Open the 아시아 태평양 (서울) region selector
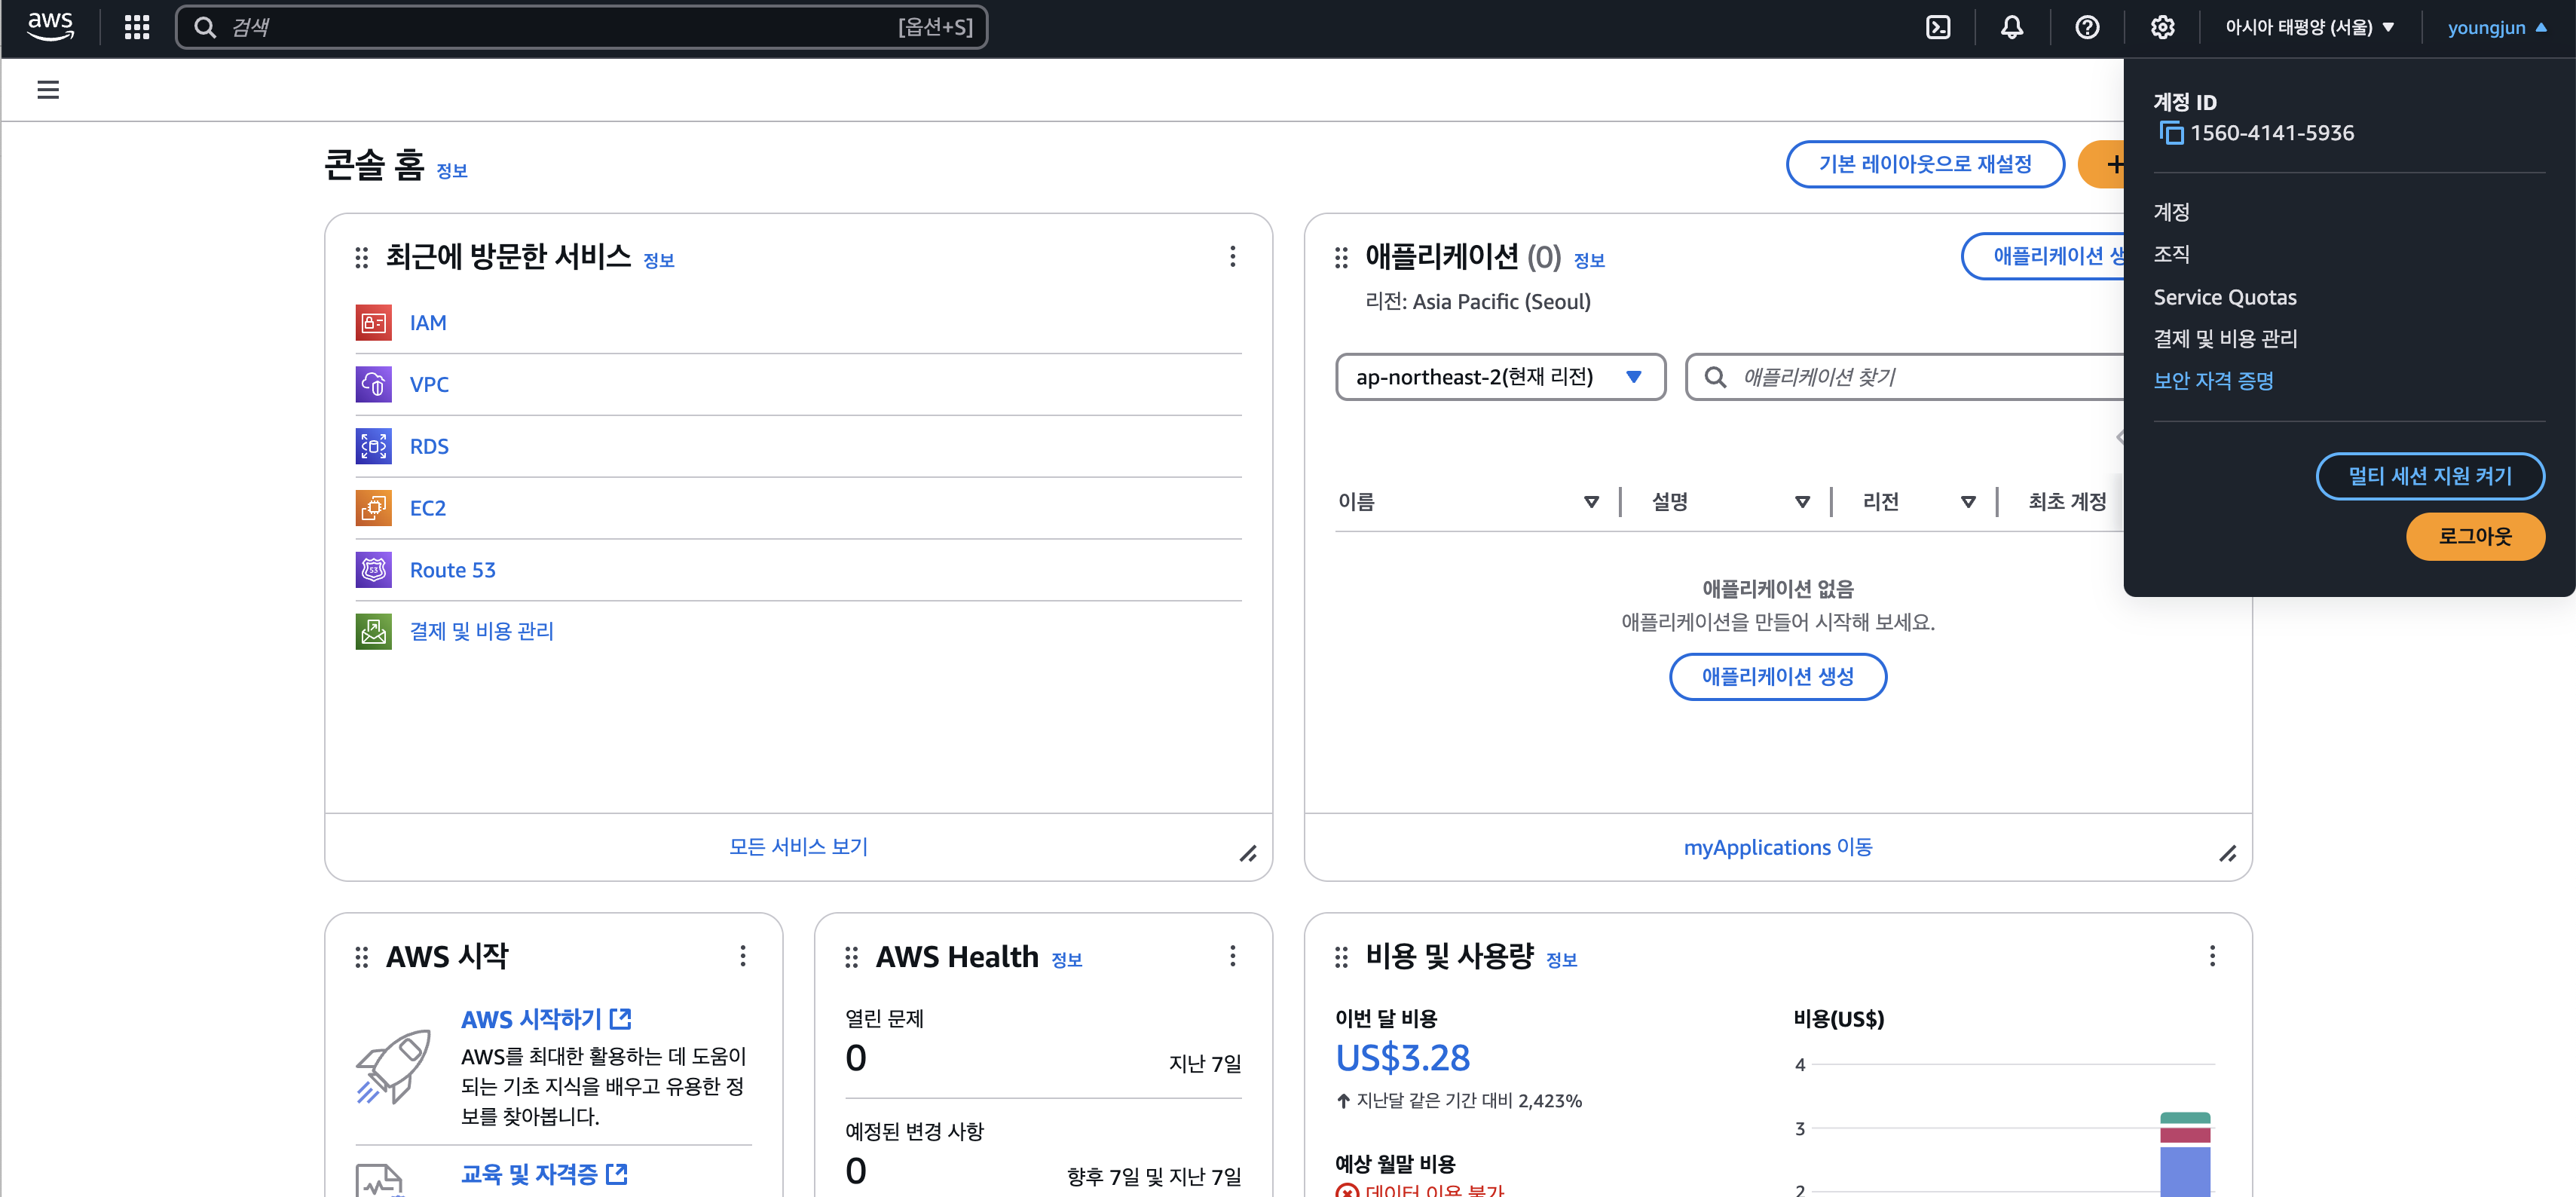This screenshot has height=1197, width=2576. point(2308,27)
